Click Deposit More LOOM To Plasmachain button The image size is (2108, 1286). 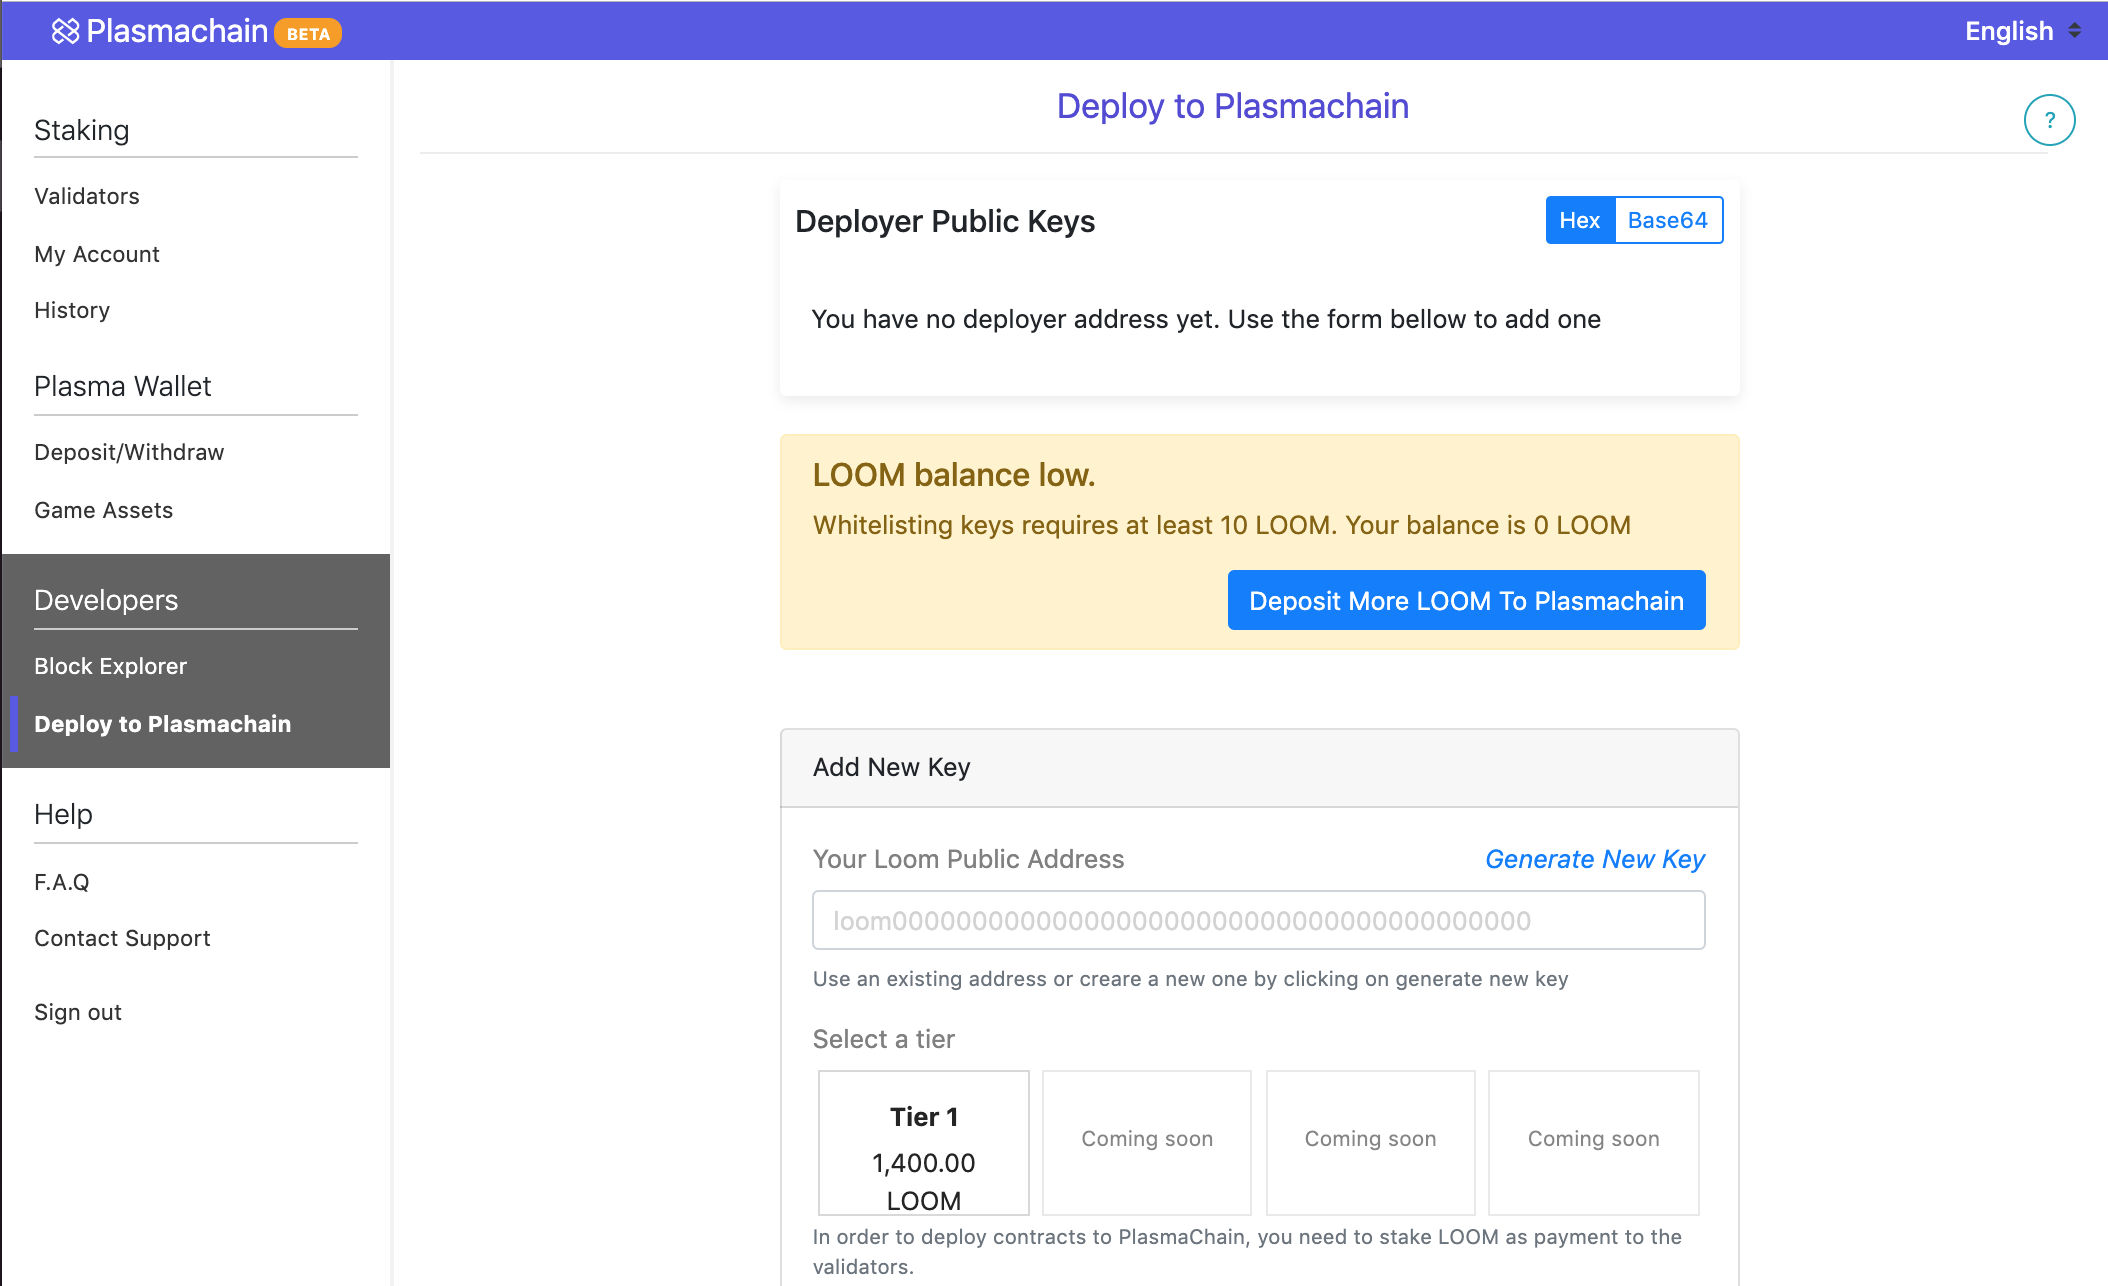1466,600
